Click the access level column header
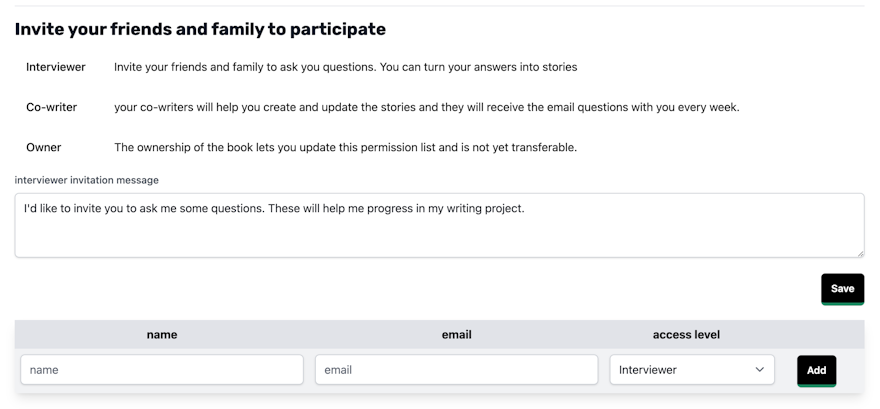The width and height of the screenshot is (880, 409). (x=686, y=335)
